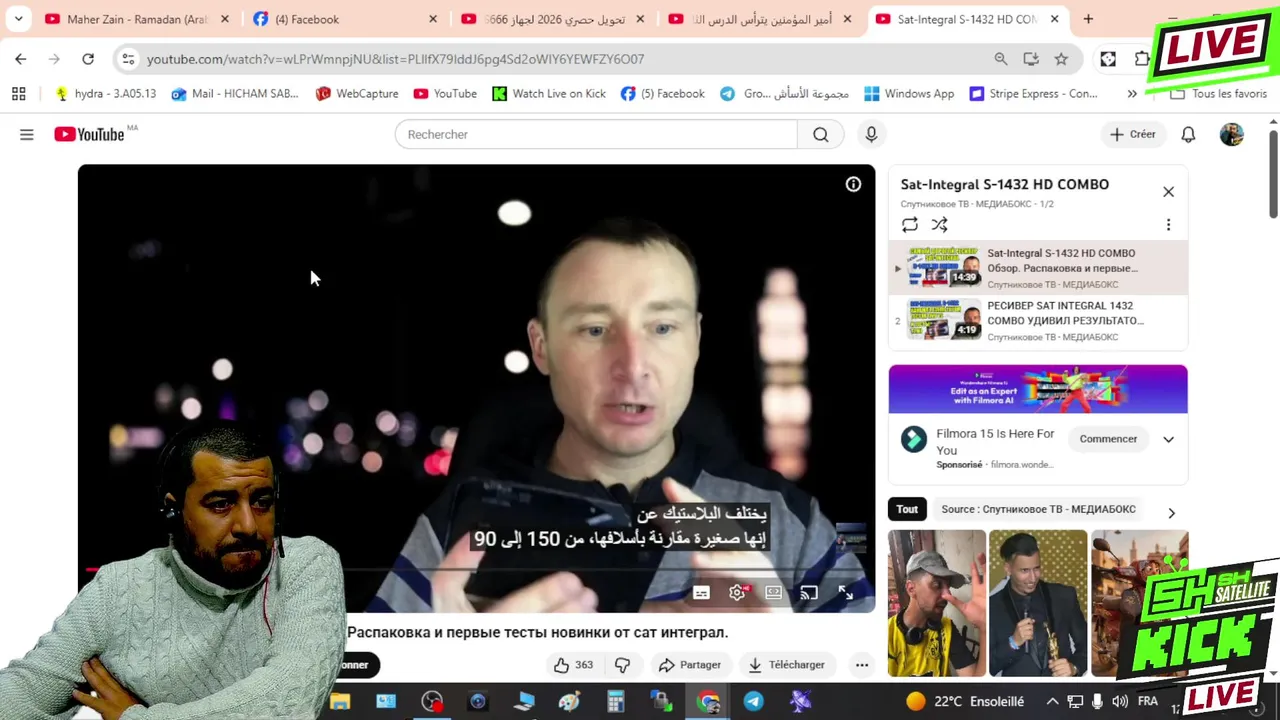Download the video via Télécharger
The image size is (1280, 720).
[786, 665]
